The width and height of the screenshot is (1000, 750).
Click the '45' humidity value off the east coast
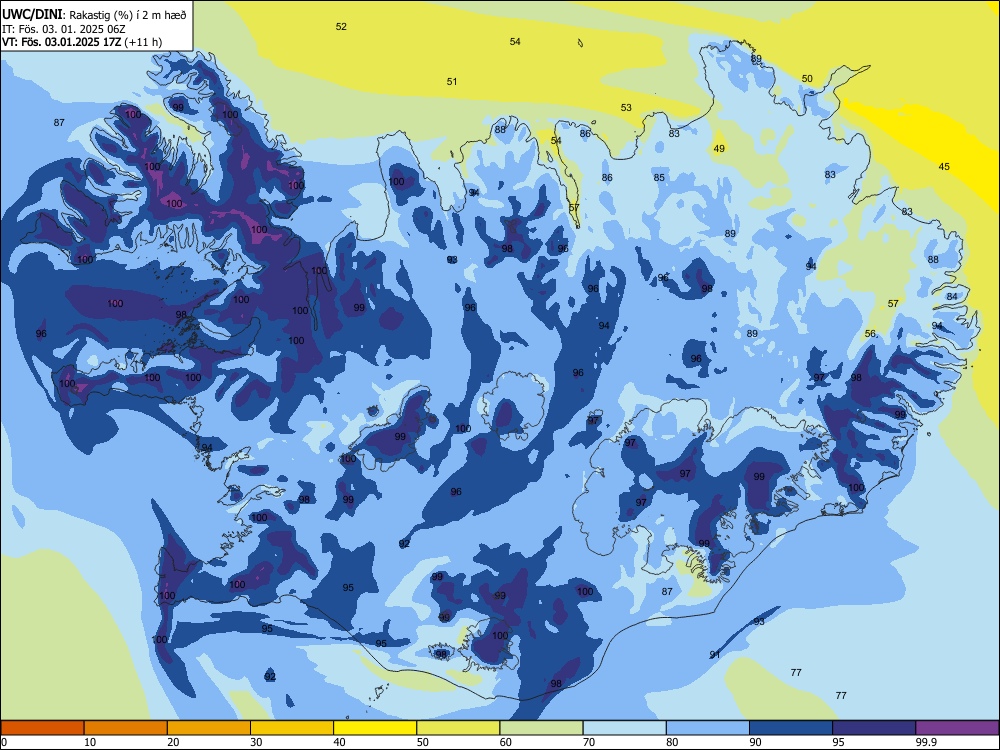click(x=944, y=166)
